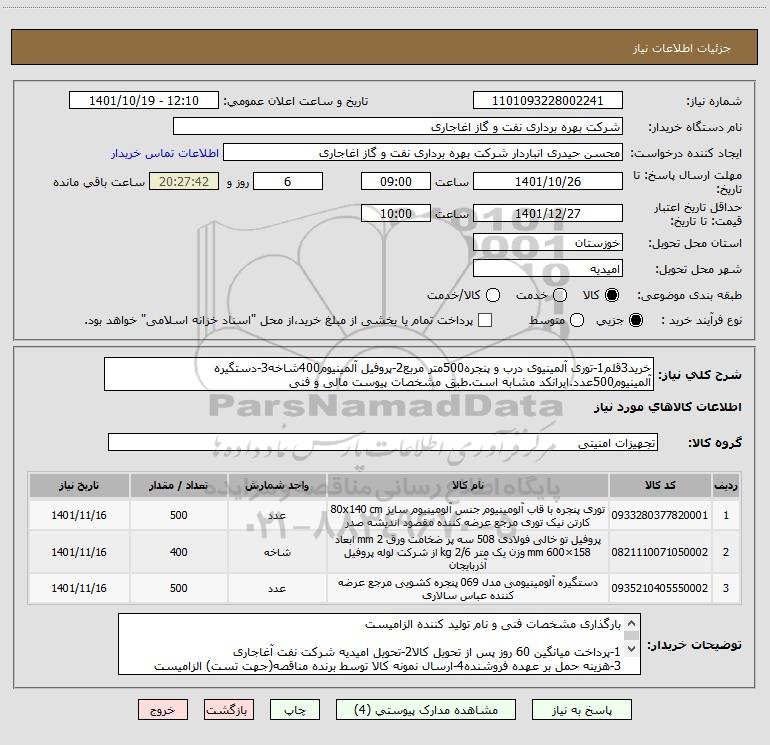Click the delivery province field خوزستان
Screen dimensions: 770x745
coord(548,243)
